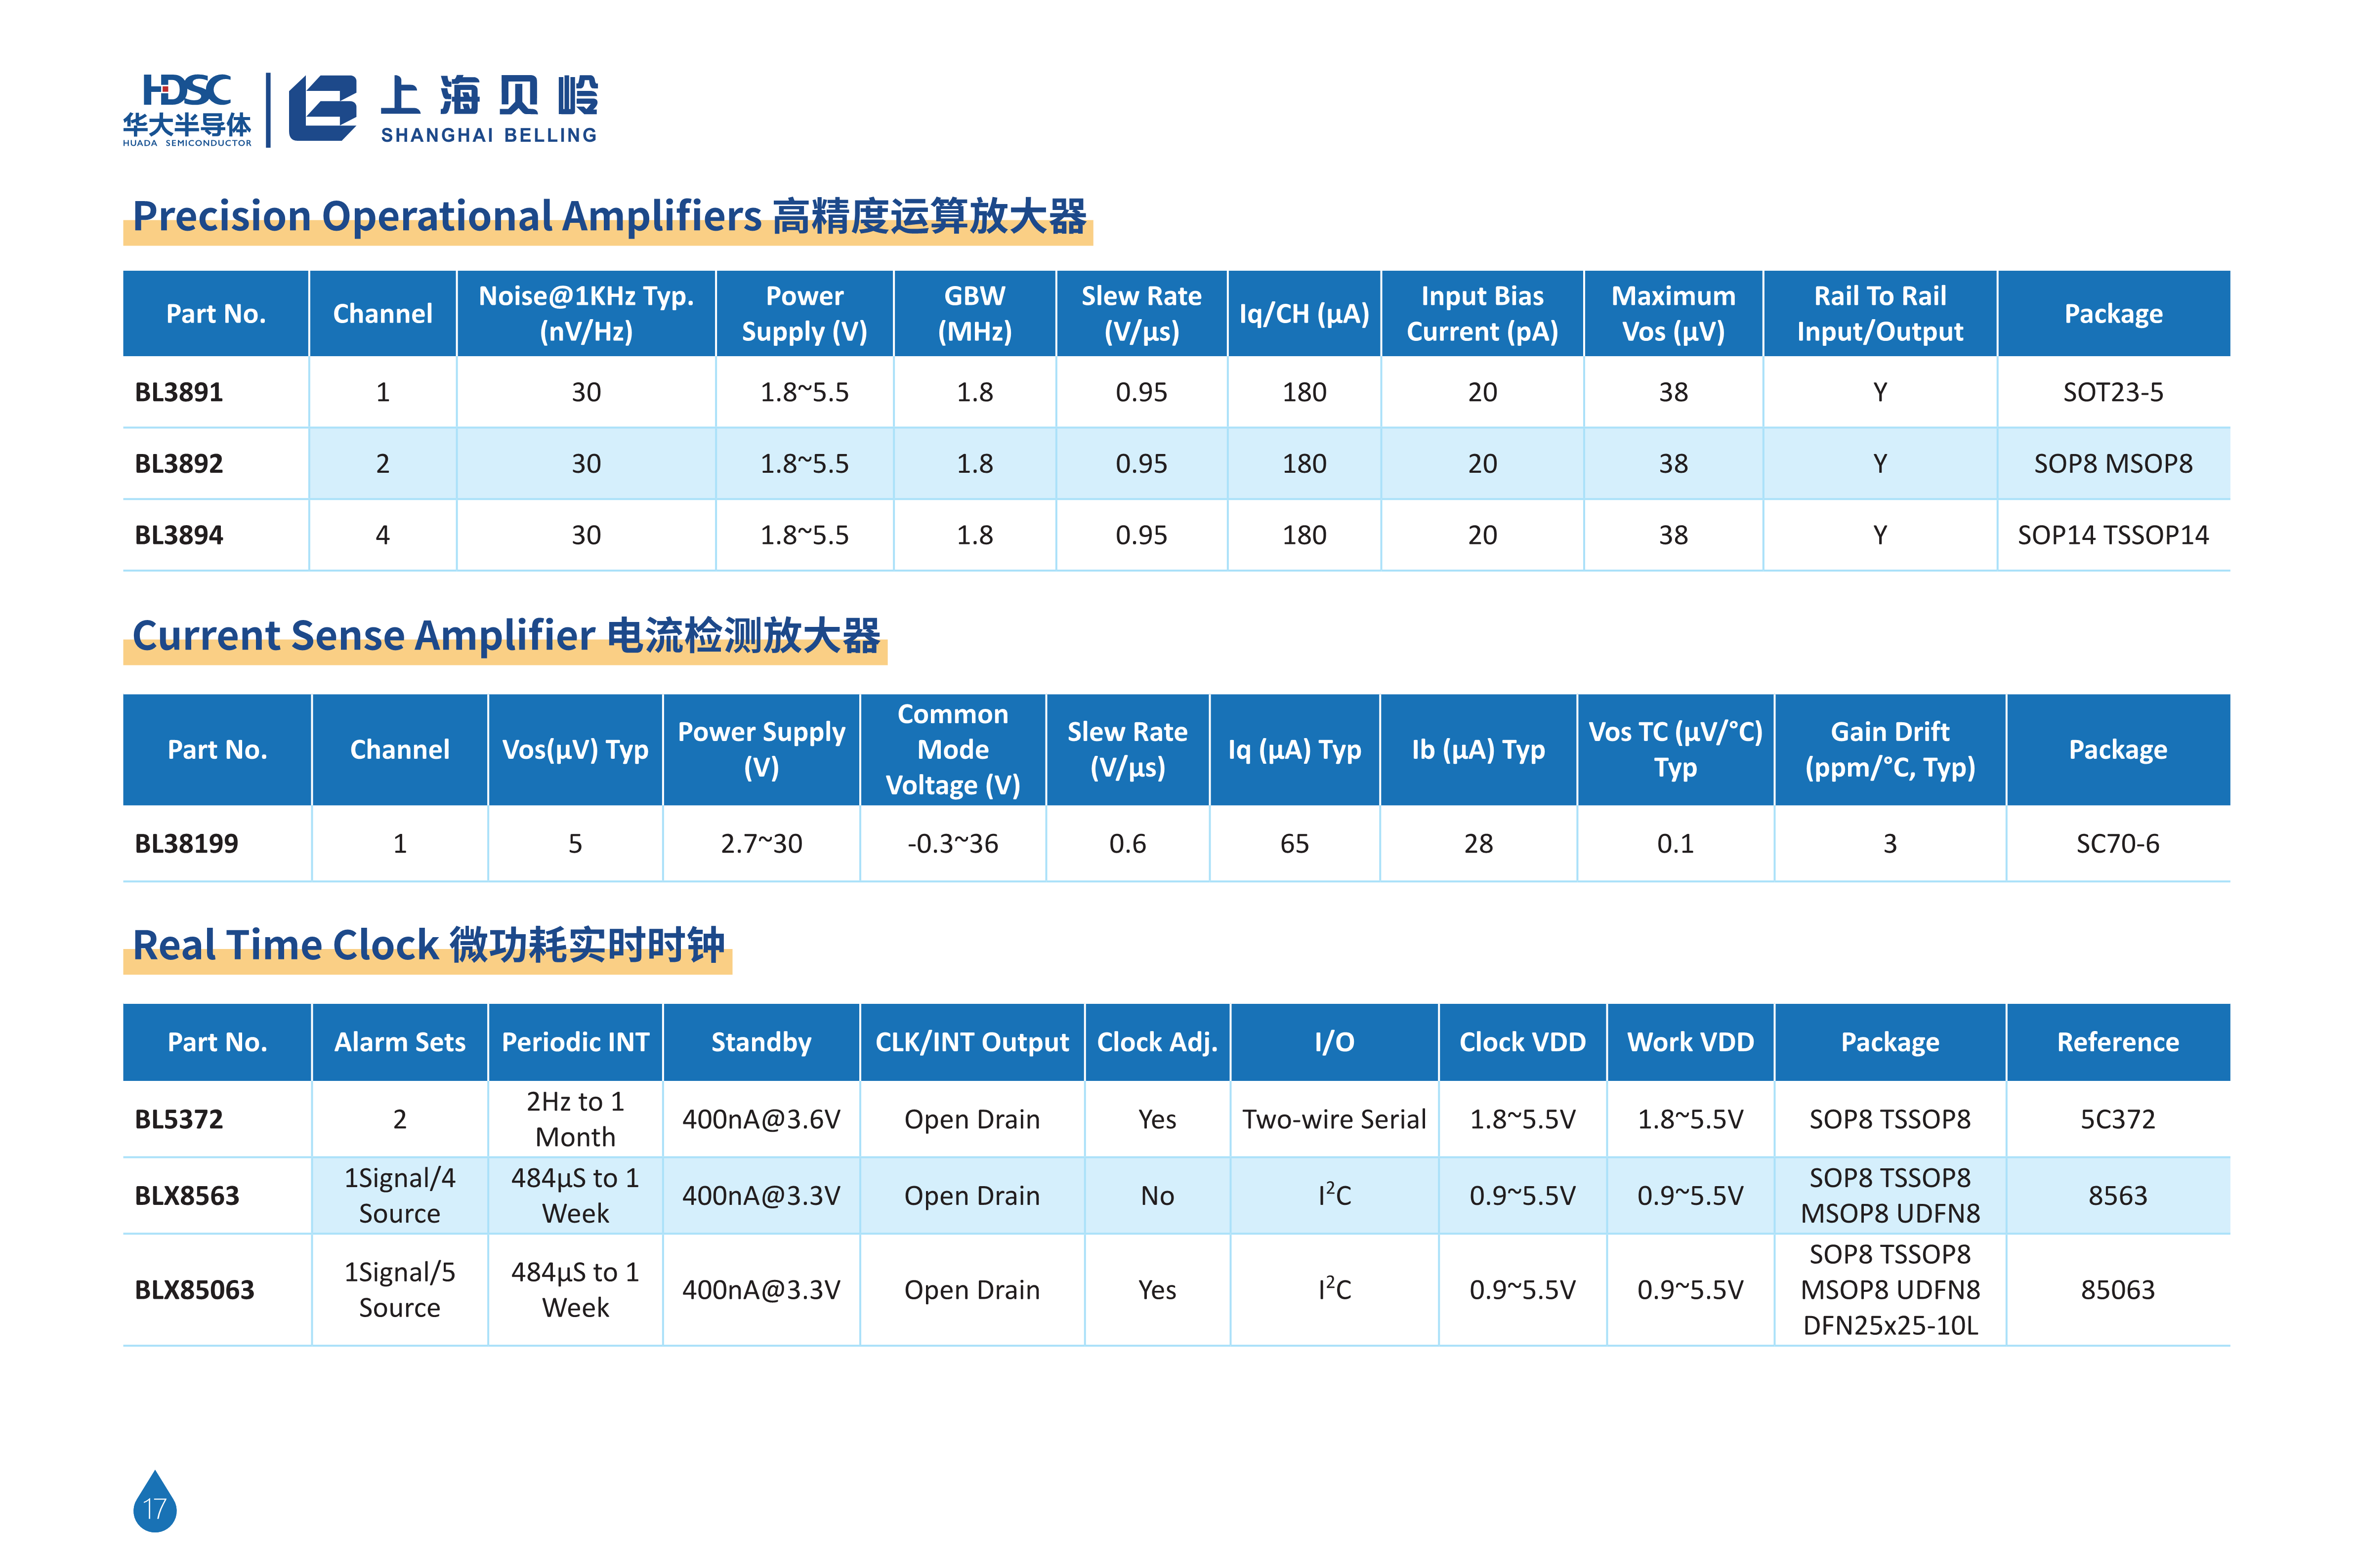Click the GBW (MHz) column header

tap(975, 314)
